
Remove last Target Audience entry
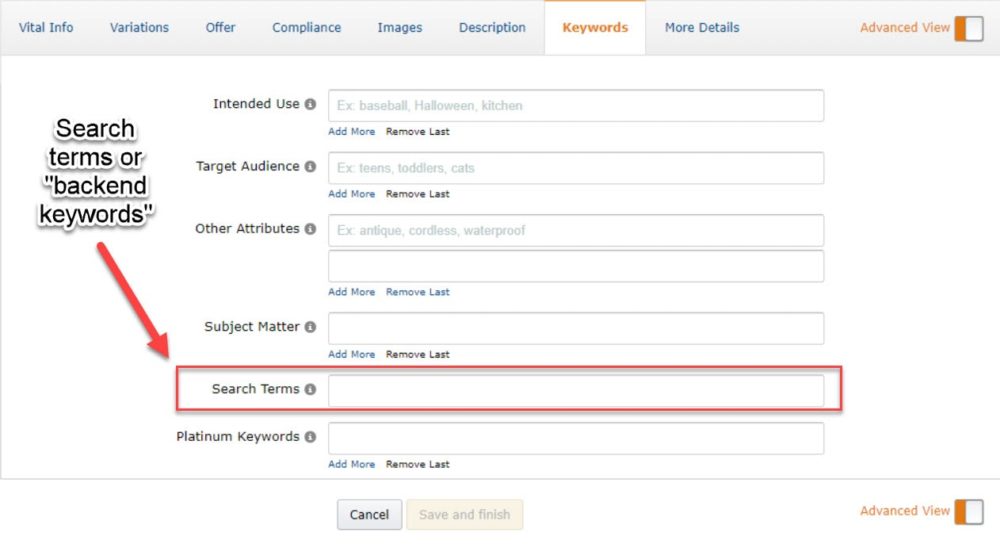point(418,194)
